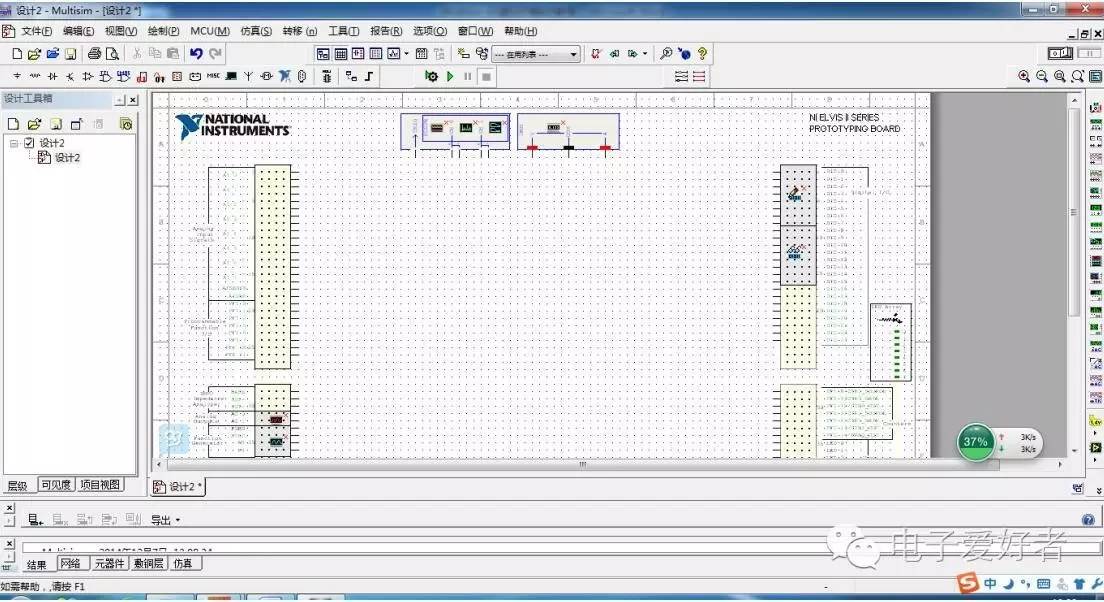Toggle the Pause simulation button
This screenshot has width=1104, height=602.
point(466,76)
